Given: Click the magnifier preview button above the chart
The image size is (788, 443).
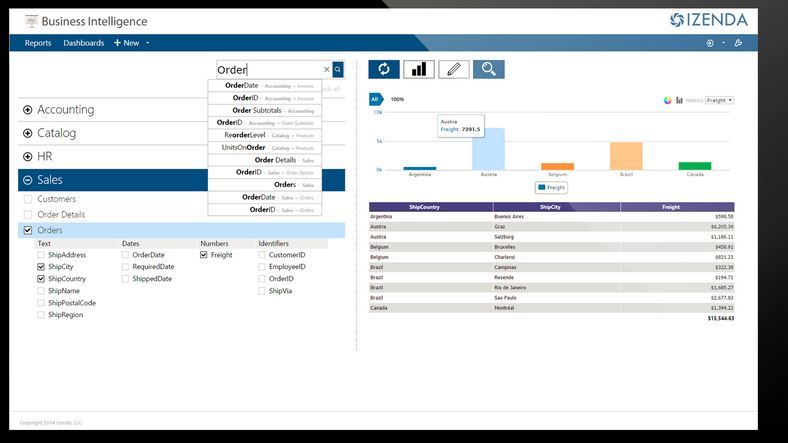Looking at the screenshot, I should pyautogui.click(x=488, y=69).
